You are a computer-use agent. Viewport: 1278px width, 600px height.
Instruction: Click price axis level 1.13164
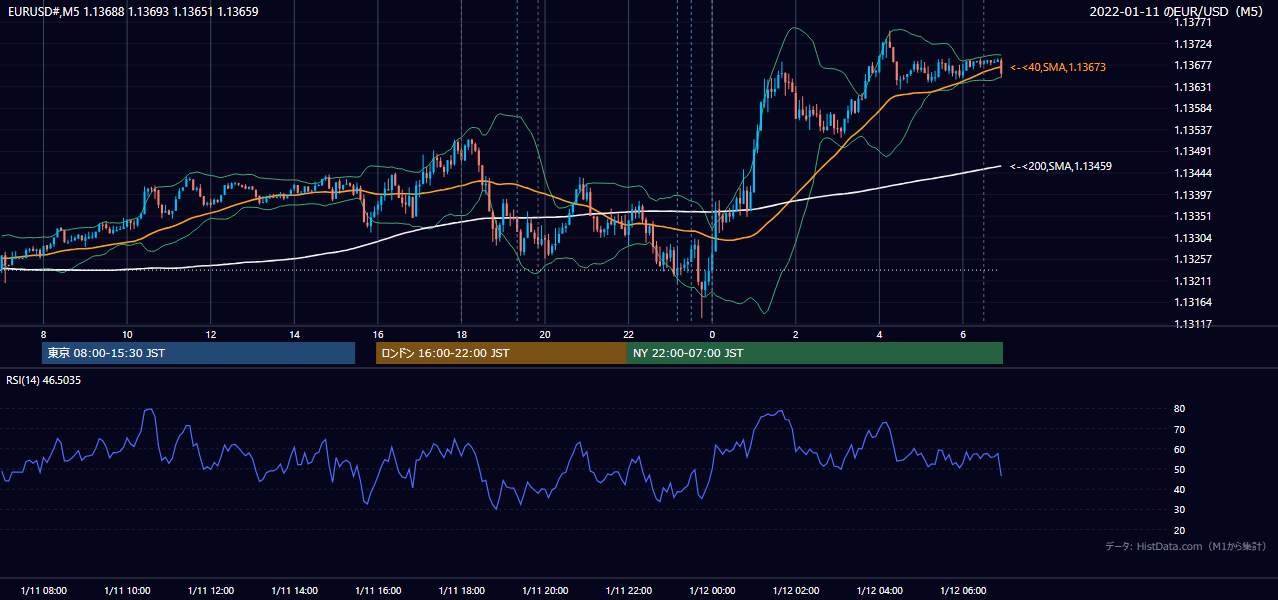tap(1193, 302)
